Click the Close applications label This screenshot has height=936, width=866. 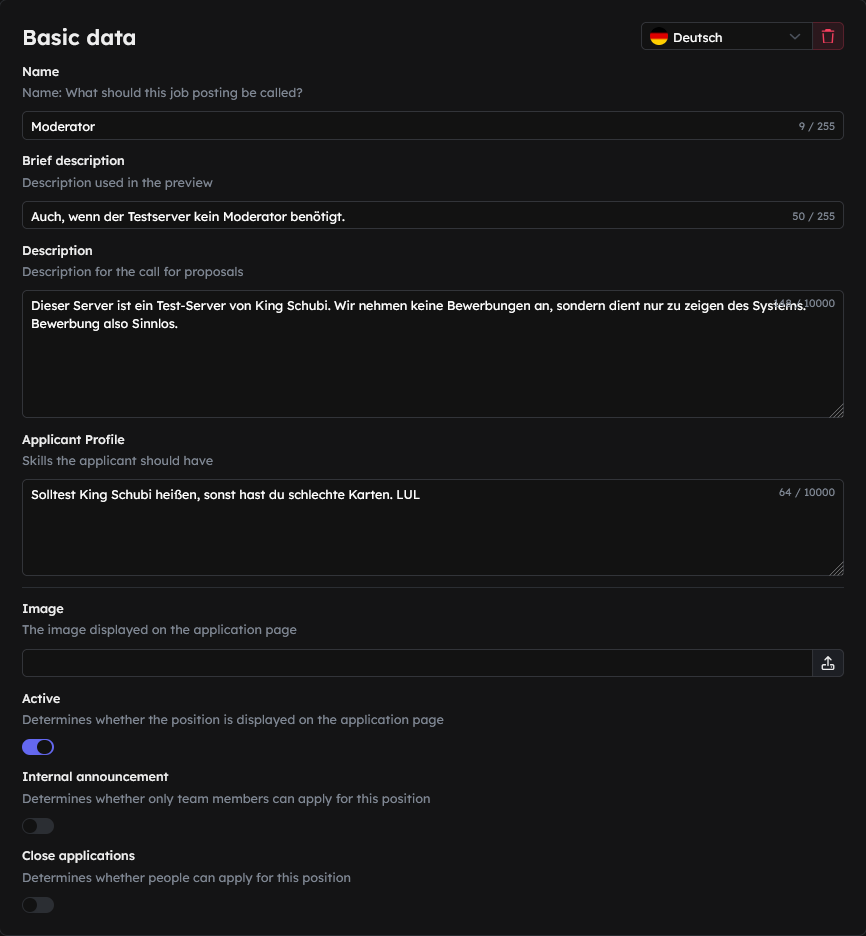coord(79,855)
